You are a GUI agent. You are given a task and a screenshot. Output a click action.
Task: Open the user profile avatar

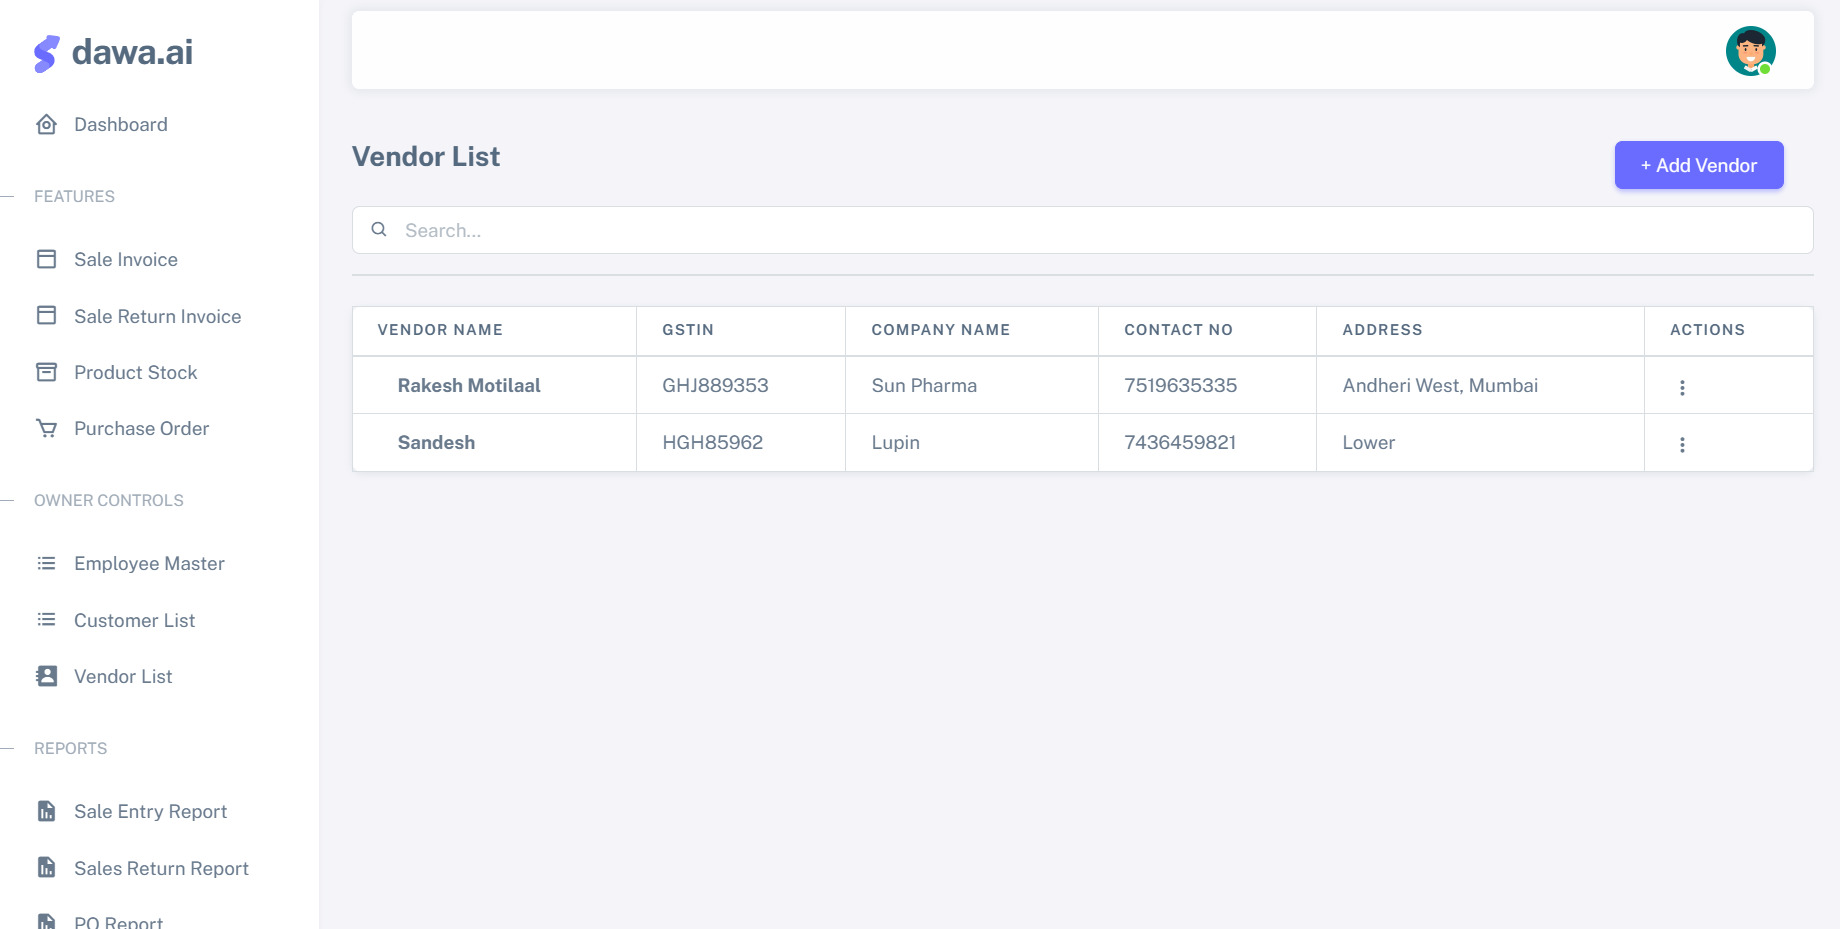tap(1750, 51)
